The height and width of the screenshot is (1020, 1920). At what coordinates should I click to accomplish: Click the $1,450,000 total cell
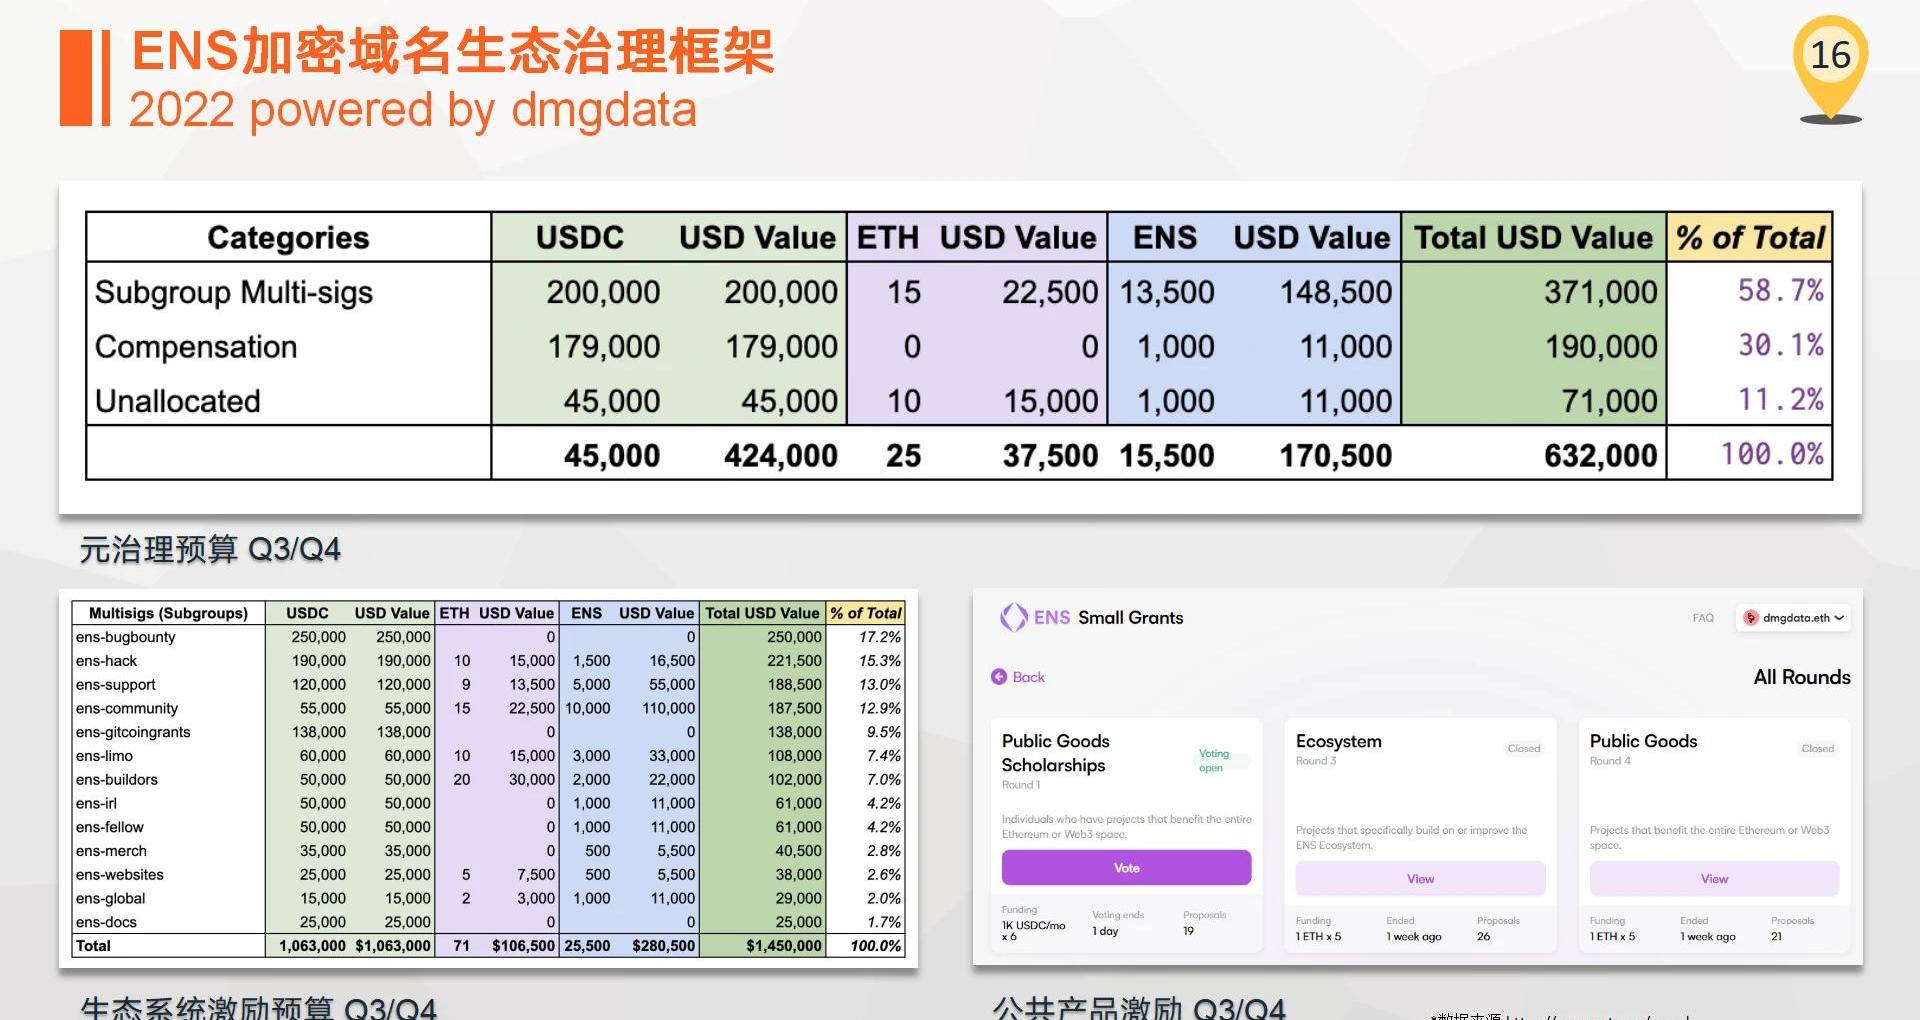(784, 946)
